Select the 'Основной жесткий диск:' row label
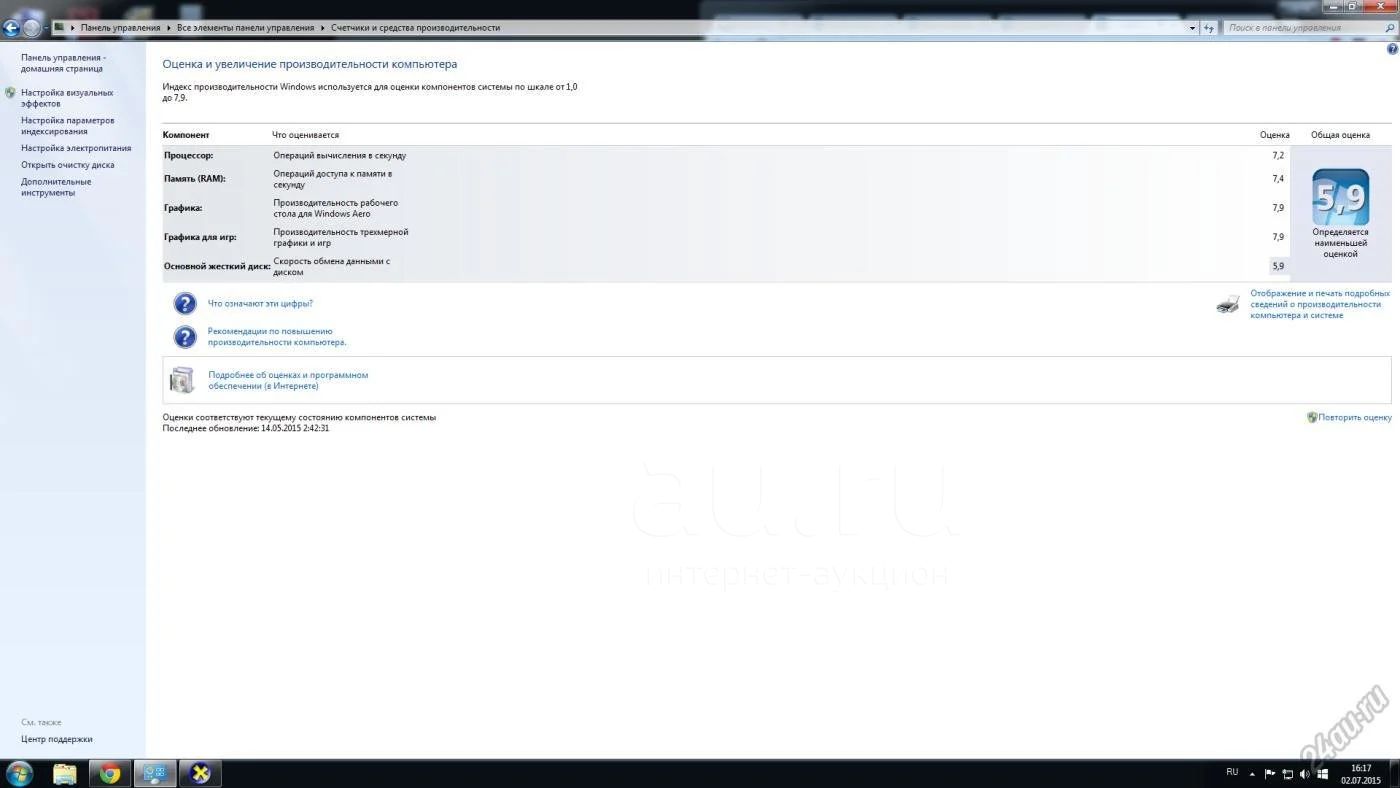The height and width of the screenshot is (788, 1400). [x=217, y=267]
